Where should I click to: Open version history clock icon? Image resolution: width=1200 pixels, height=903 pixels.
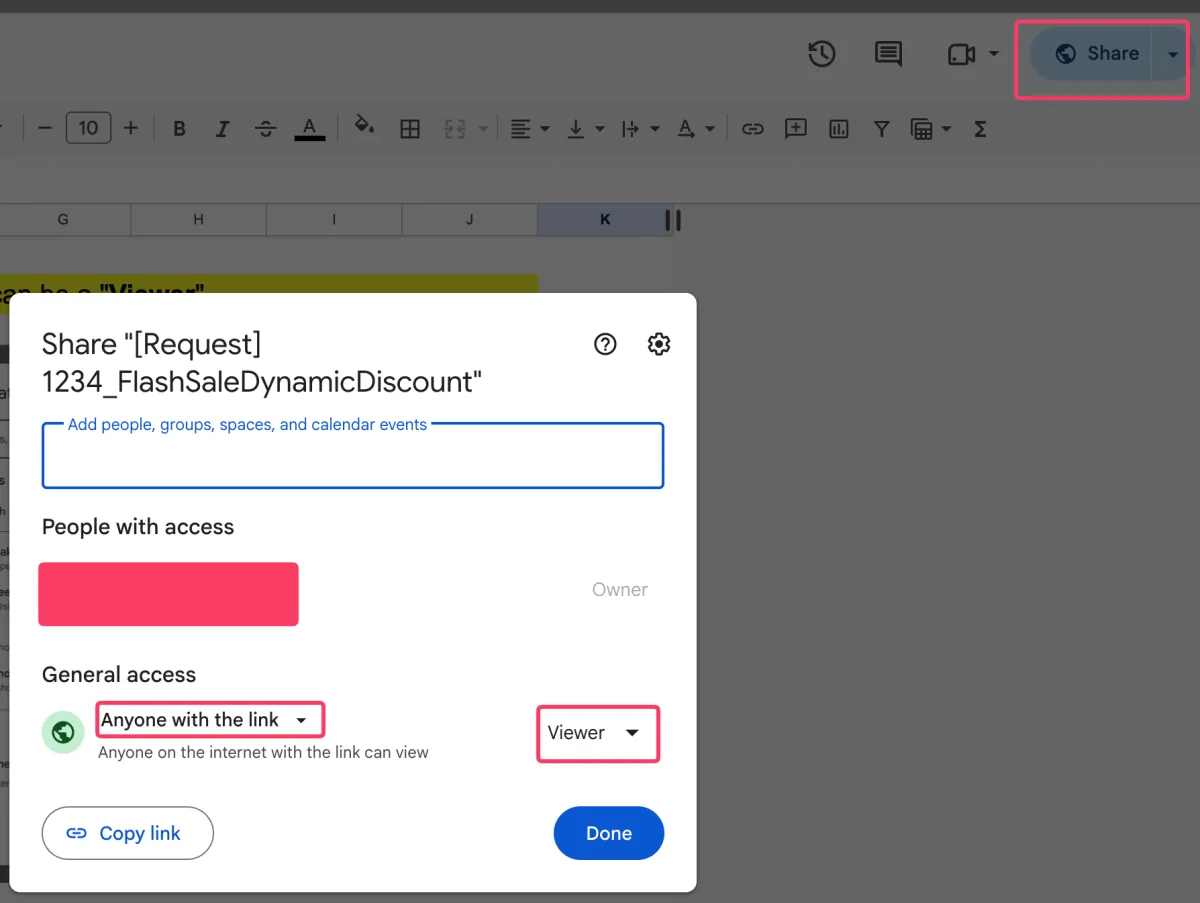click(x=822, y=54)
